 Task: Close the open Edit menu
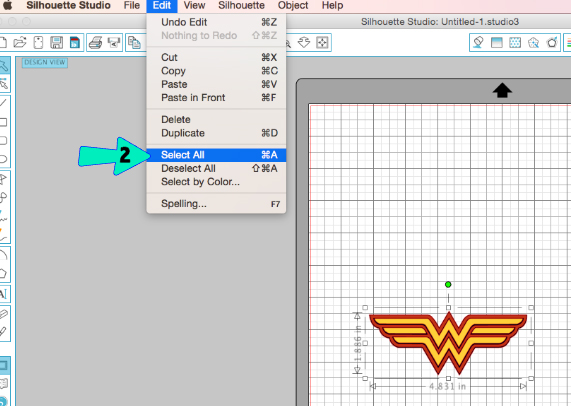(x=162, y=5)
